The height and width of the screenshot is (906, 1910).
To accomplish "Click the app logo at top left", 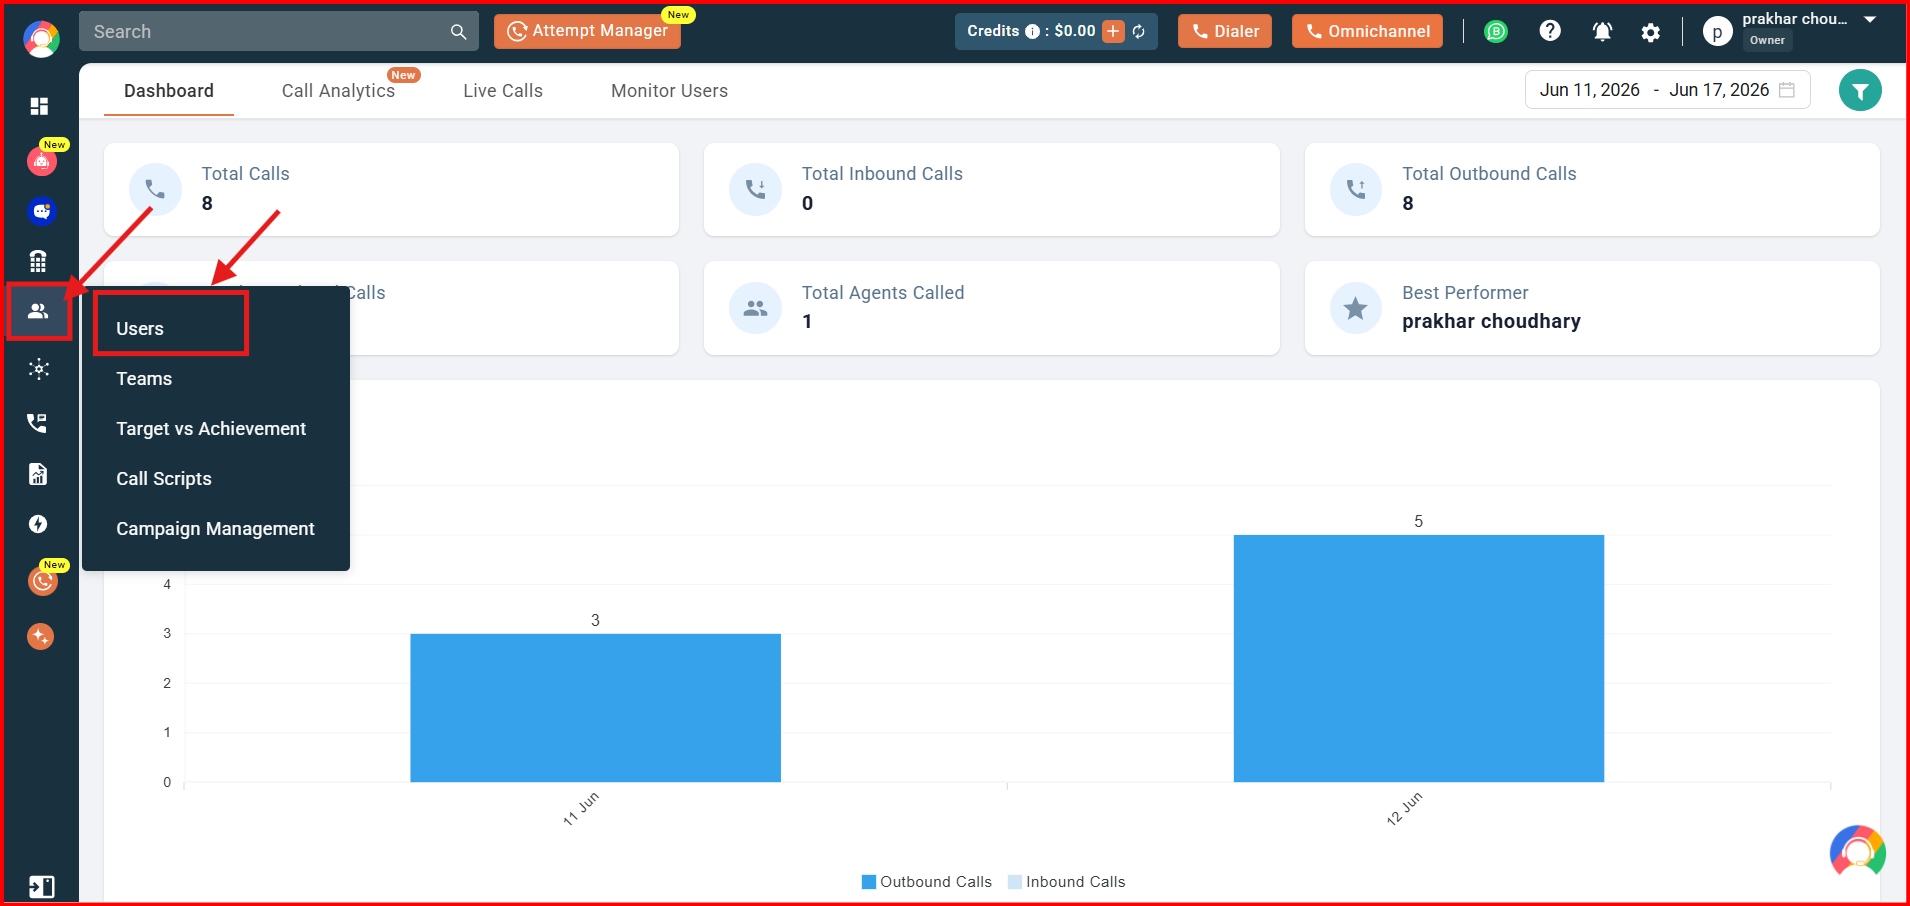I will point(41,39).
